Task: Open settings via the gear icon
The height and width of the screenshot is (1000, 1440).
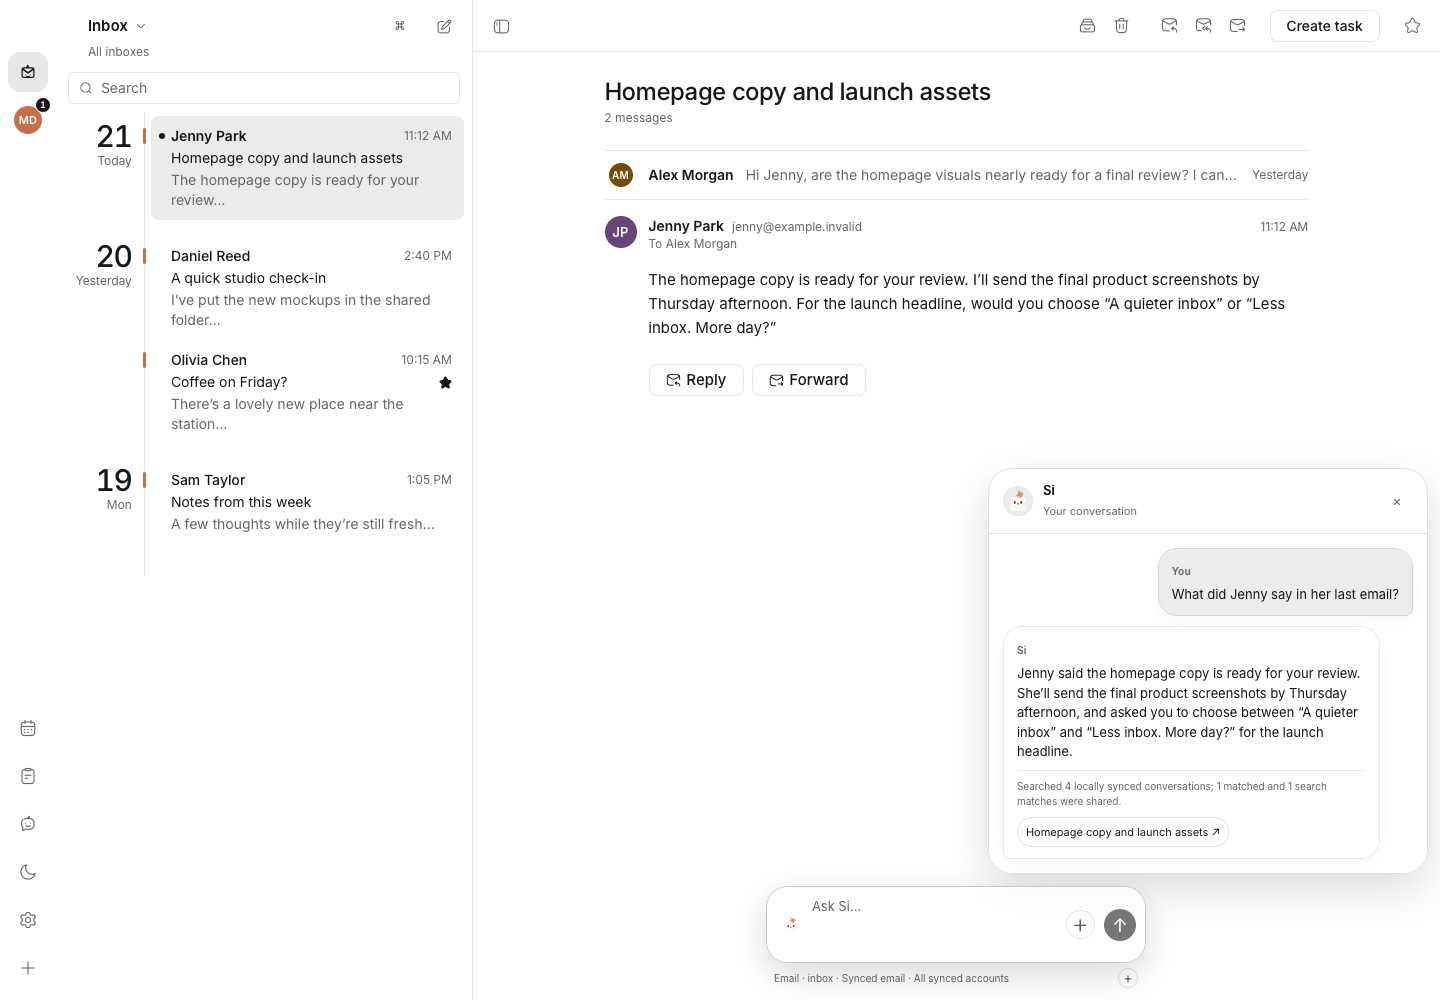Action: coord(28,920)
